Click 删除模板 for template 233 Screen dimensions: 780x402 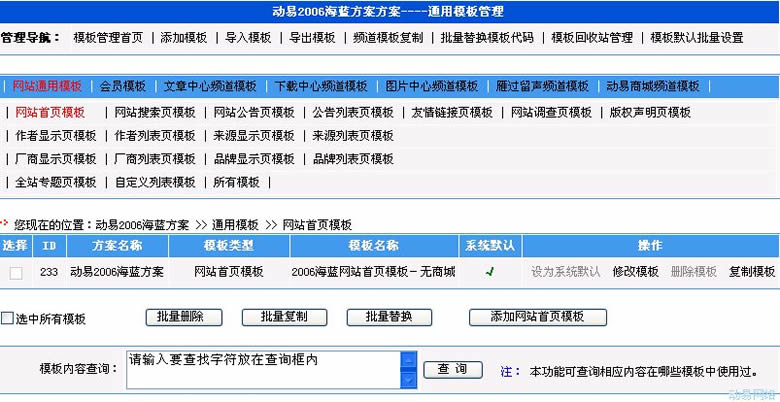coord(694,272)
